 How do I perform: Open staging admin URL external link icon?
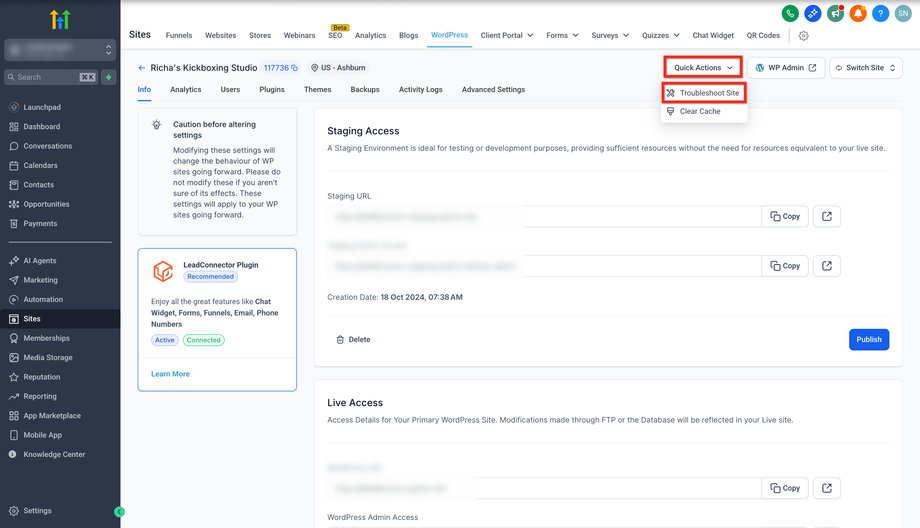[827, 266]
